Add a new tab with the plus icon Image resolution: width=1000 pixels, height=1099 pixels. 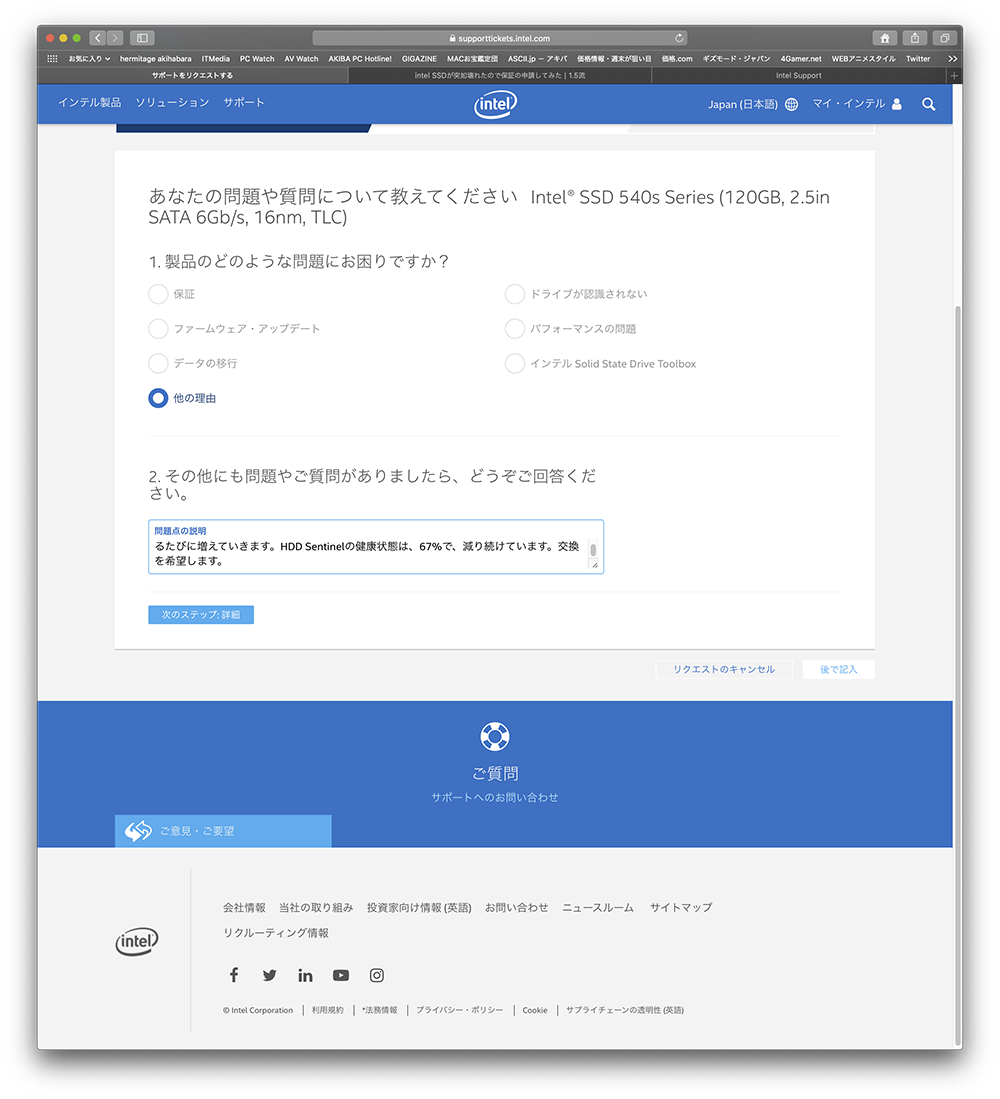tap(954, 76)
